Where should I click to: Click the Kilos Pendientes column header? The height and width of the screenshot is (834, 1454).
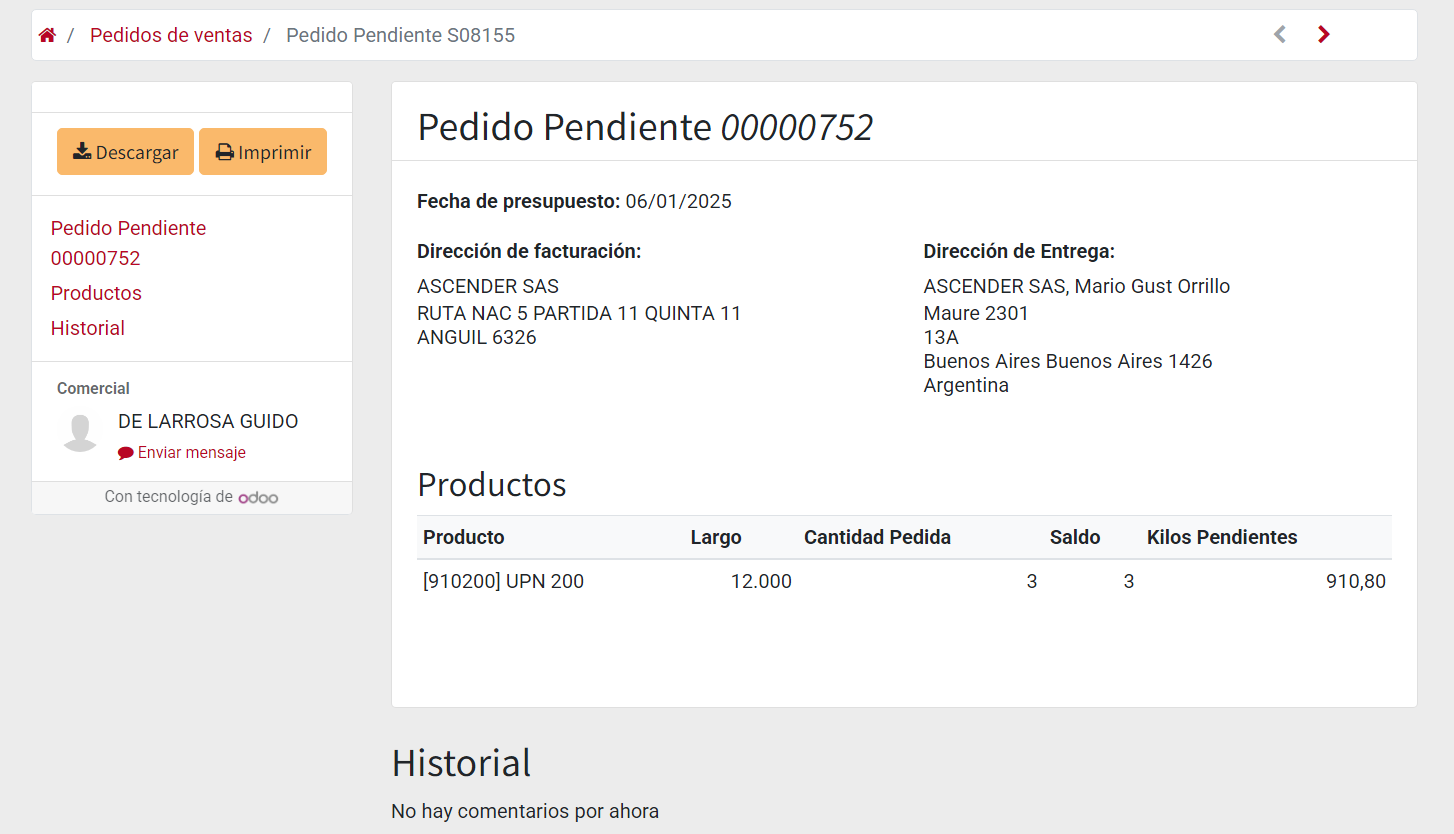(x=1222, y=537)
